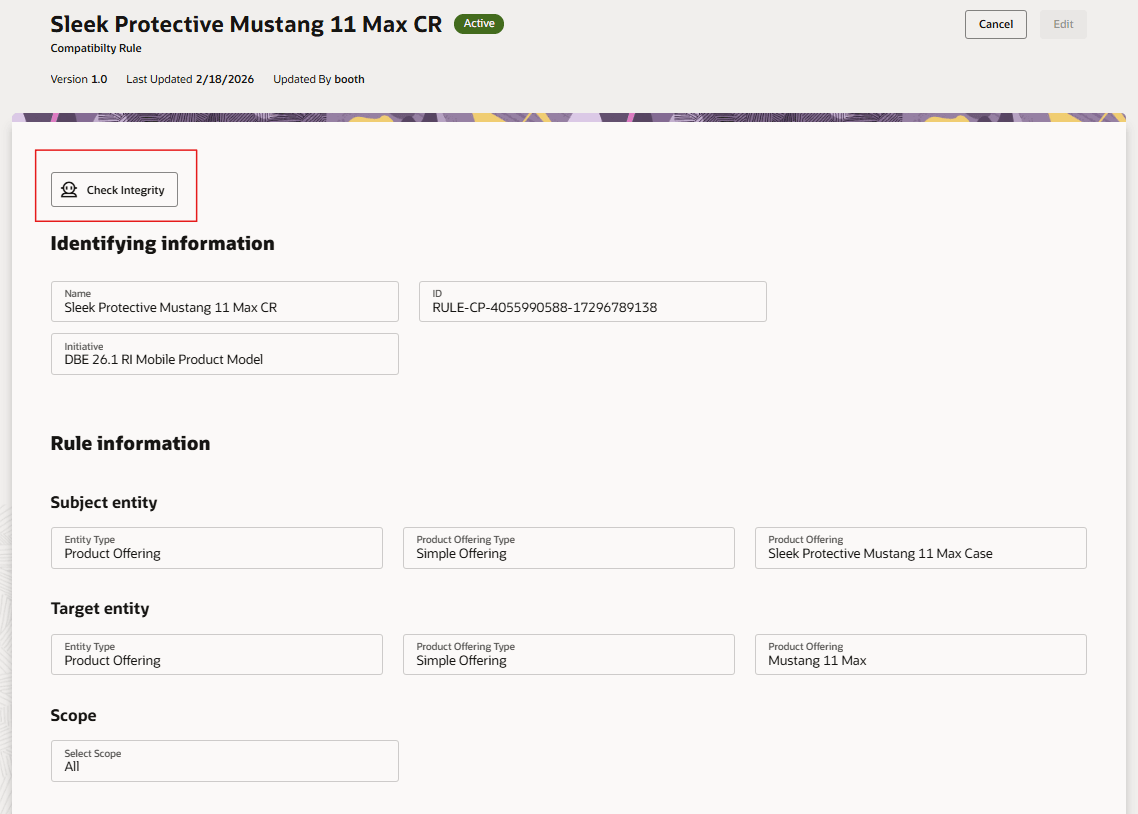Click the Updated By booth text
Image resolution: width=1138 pixels, height=814 pixels.
319,79
